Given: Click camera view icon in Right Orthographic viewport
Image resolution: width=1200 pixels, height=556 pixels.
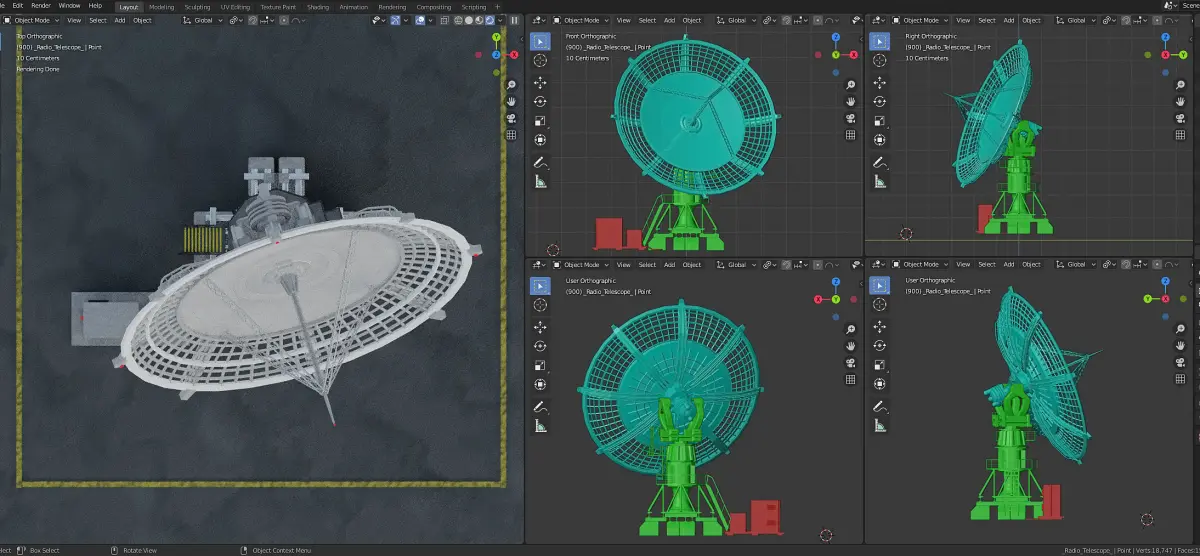Looking at the screenshot, I should coord(1181,118).
